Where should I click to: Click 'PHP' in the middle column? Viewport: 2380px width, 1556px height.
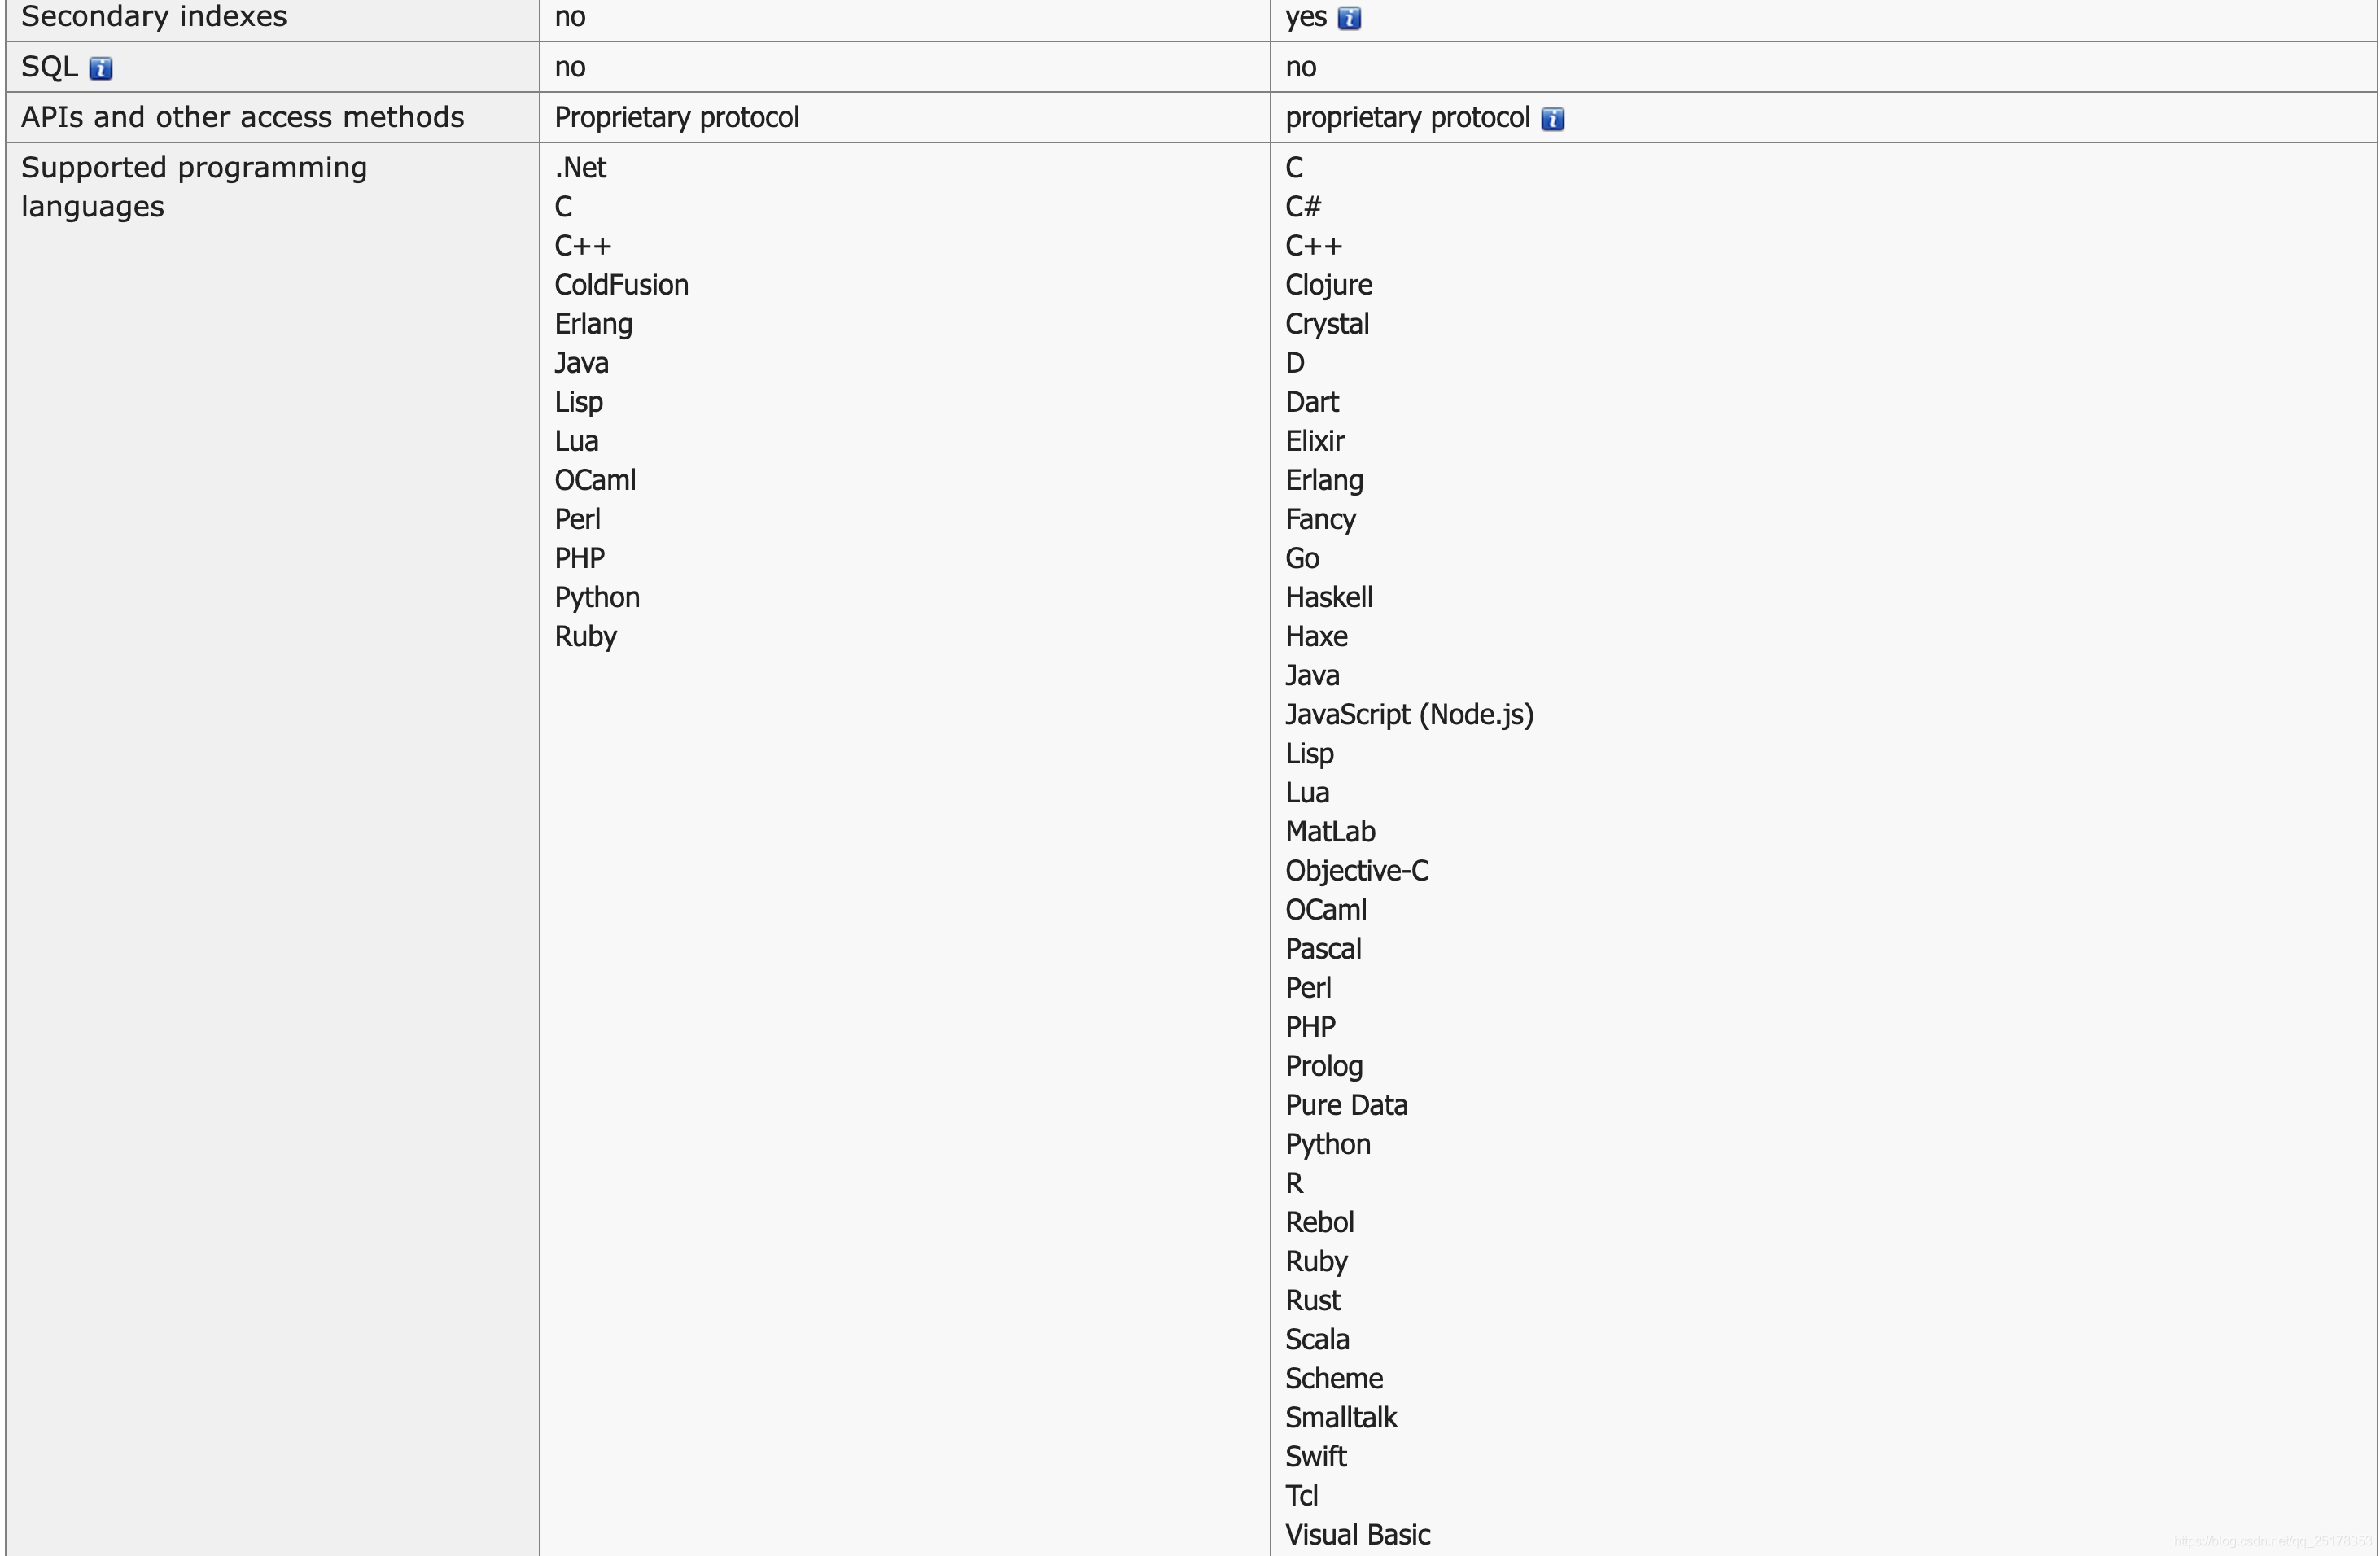[x=580, y=558]
